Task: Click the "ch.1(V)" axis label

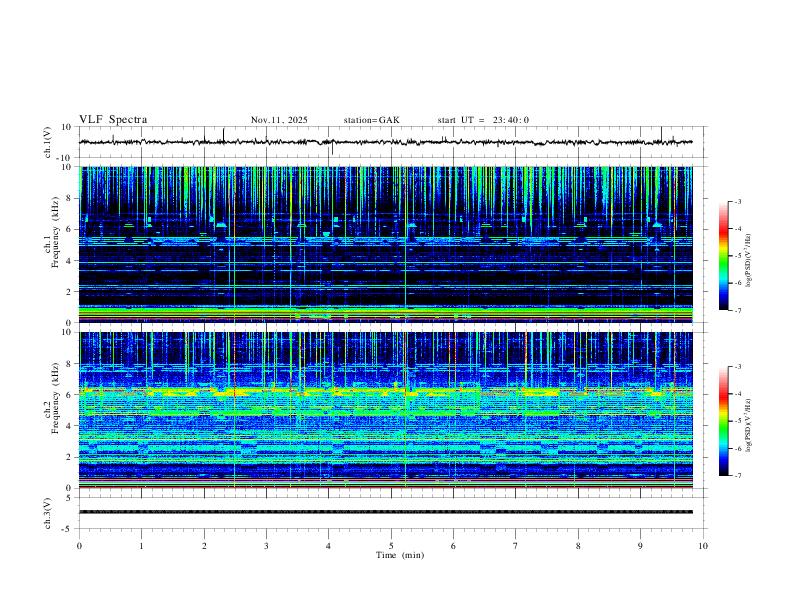Action: click(48, 142)
